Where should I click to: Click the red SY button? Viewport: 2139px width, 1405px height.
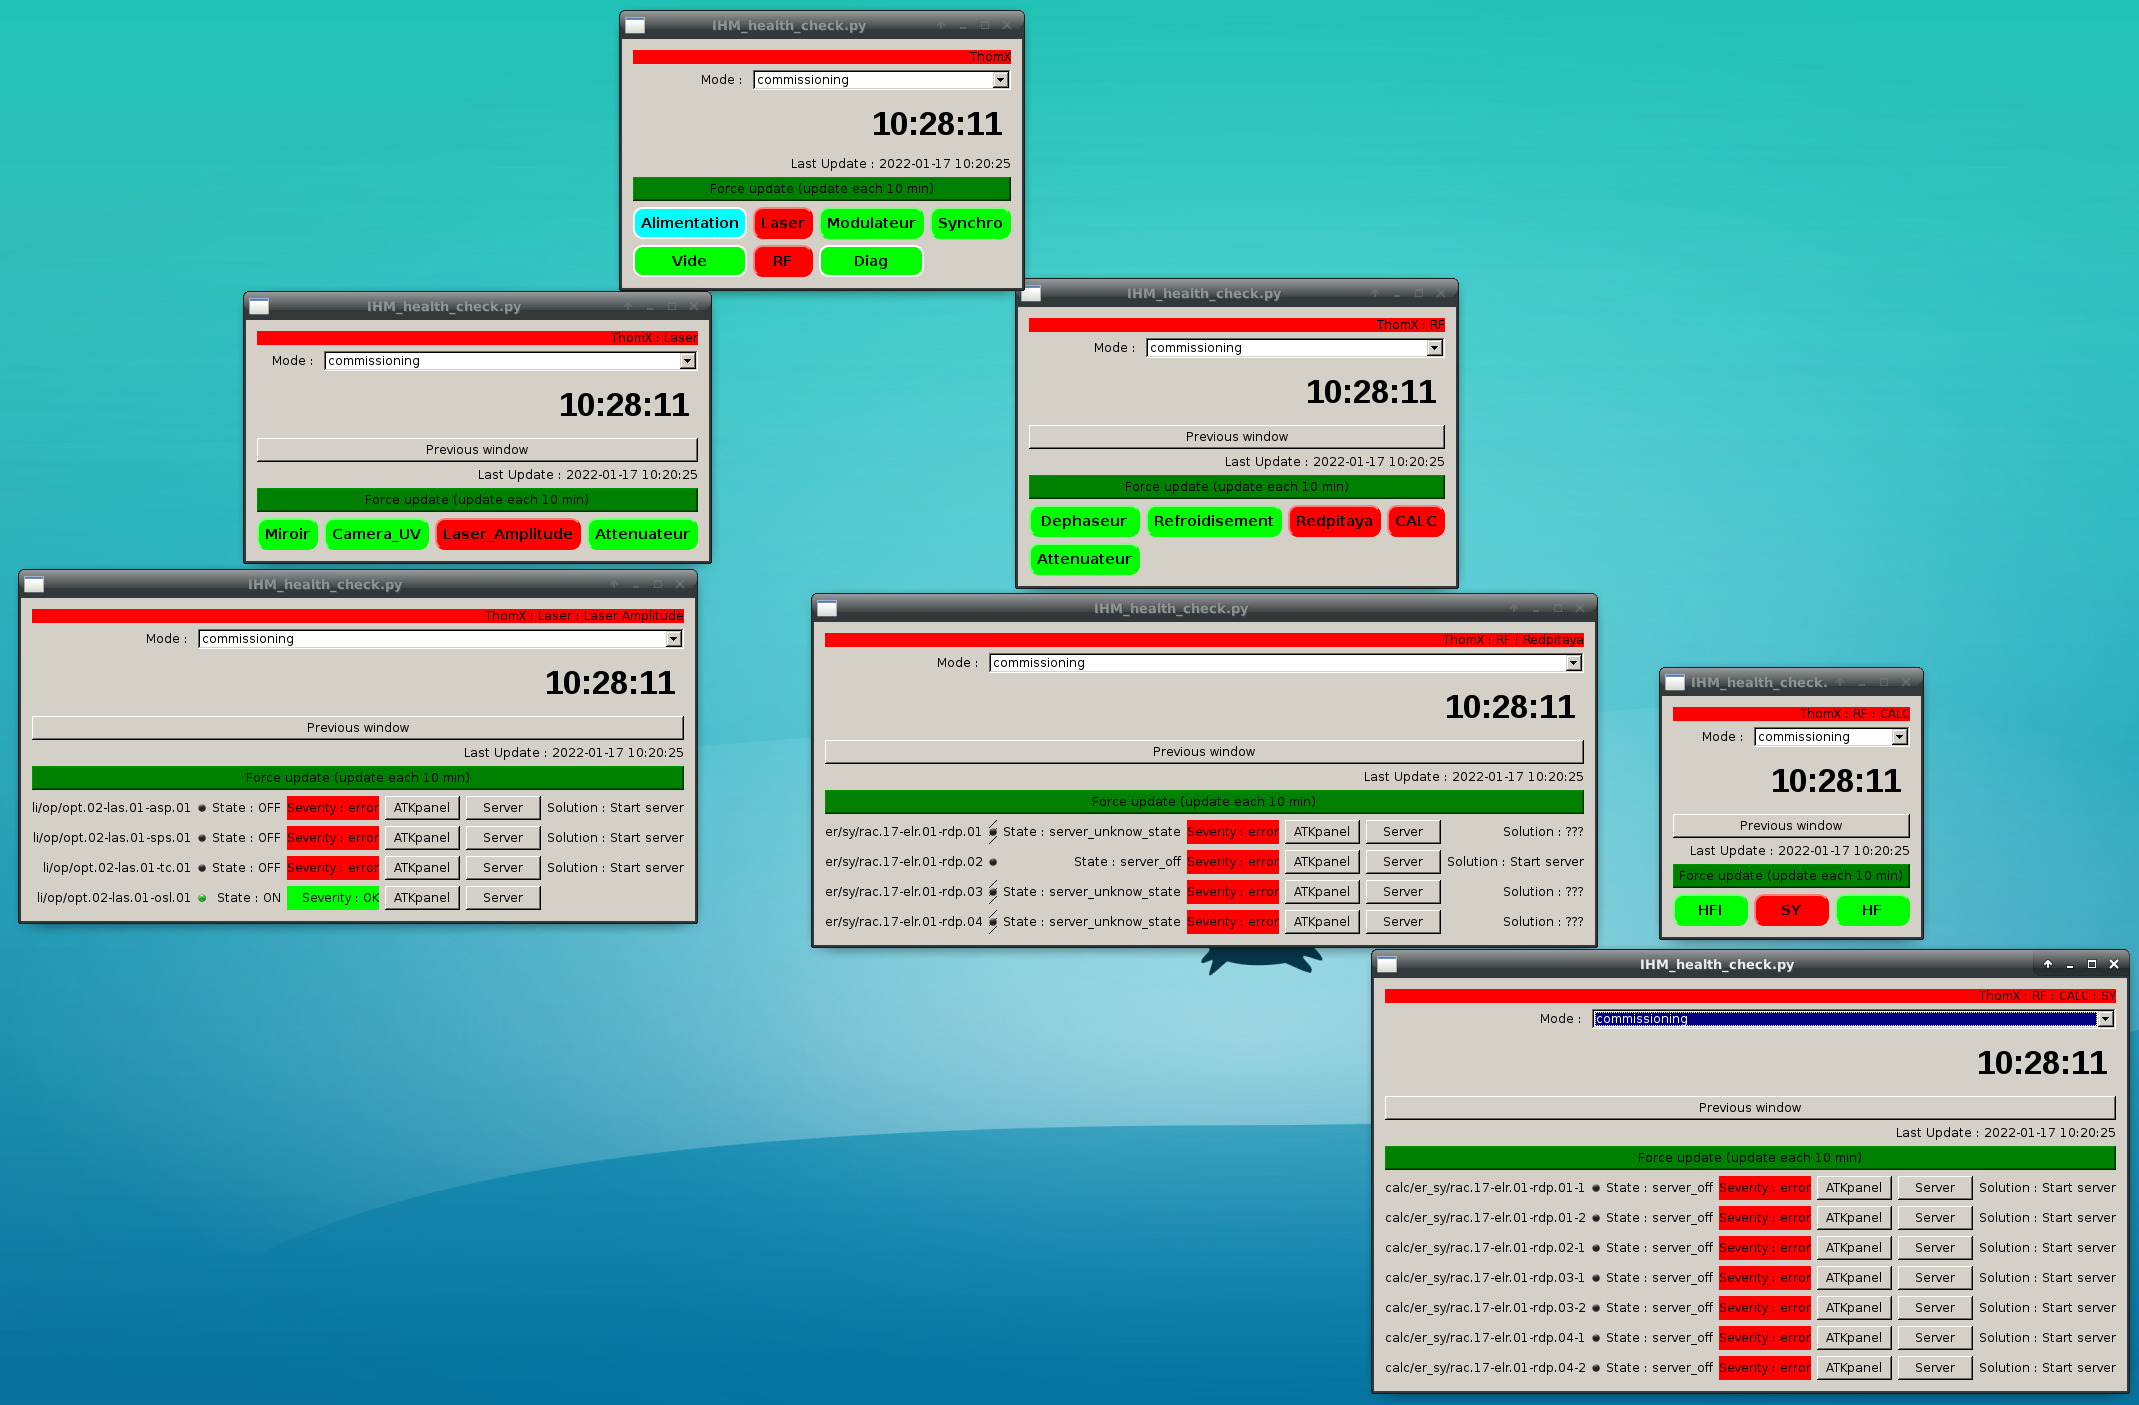(x=1790, y=910)
